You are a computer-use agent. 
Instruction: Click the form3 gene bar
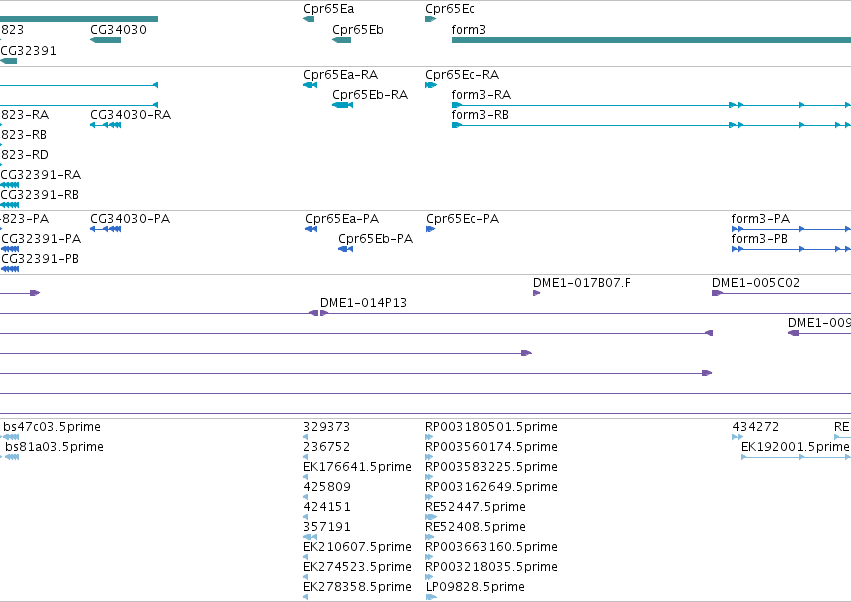coord(651,40)
